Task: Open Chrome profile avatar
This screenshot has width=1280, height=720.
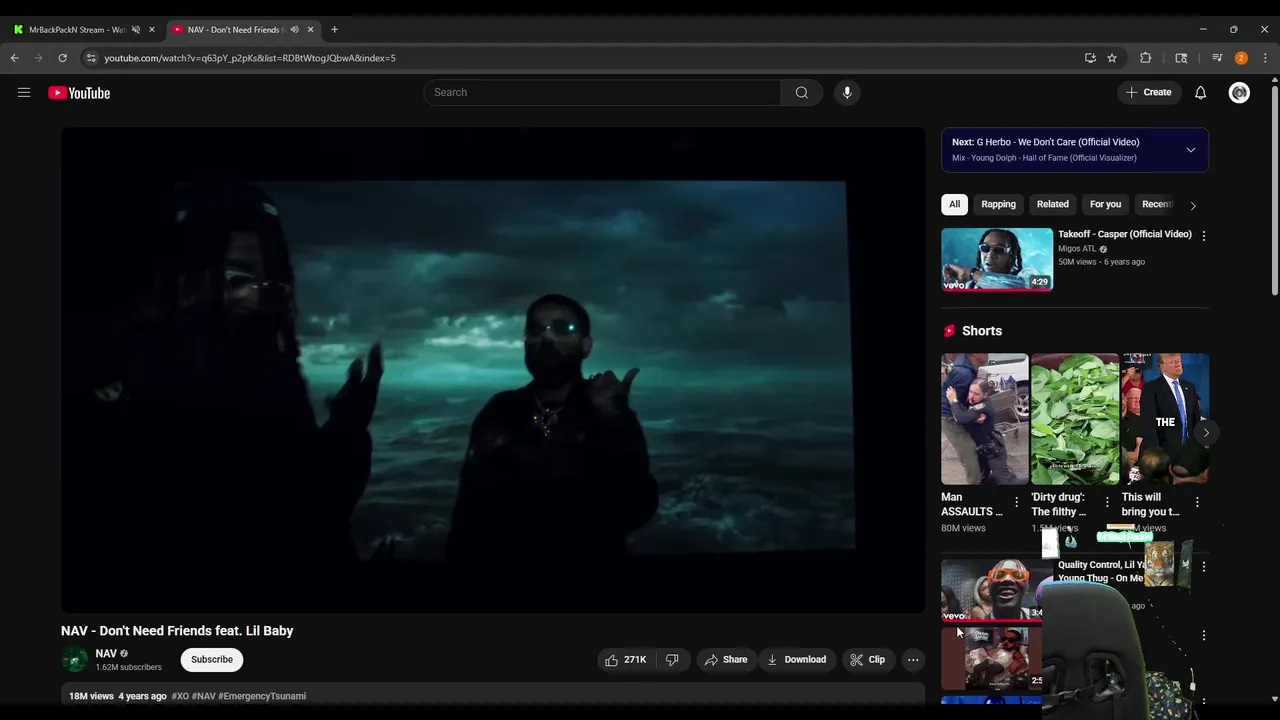Action: pos(1241,58)
